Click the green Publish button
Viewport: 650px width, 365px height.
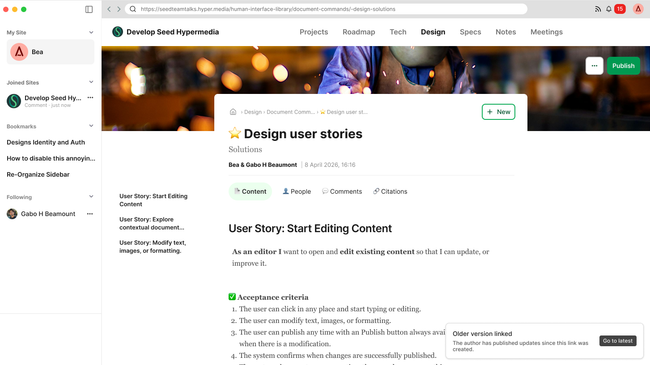click(623, 66)
